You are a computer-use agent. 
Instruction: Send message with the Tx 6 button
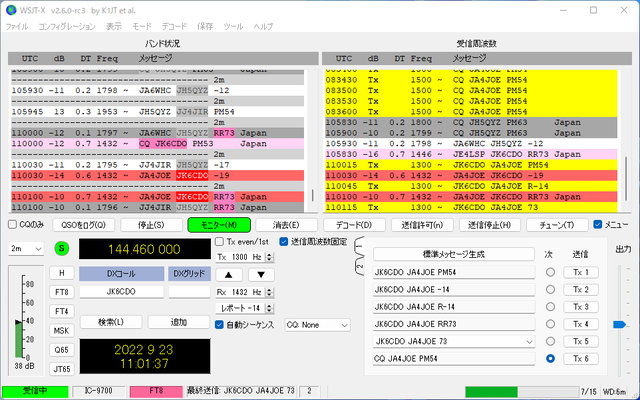pyautogui.click(x=581, y=358)
